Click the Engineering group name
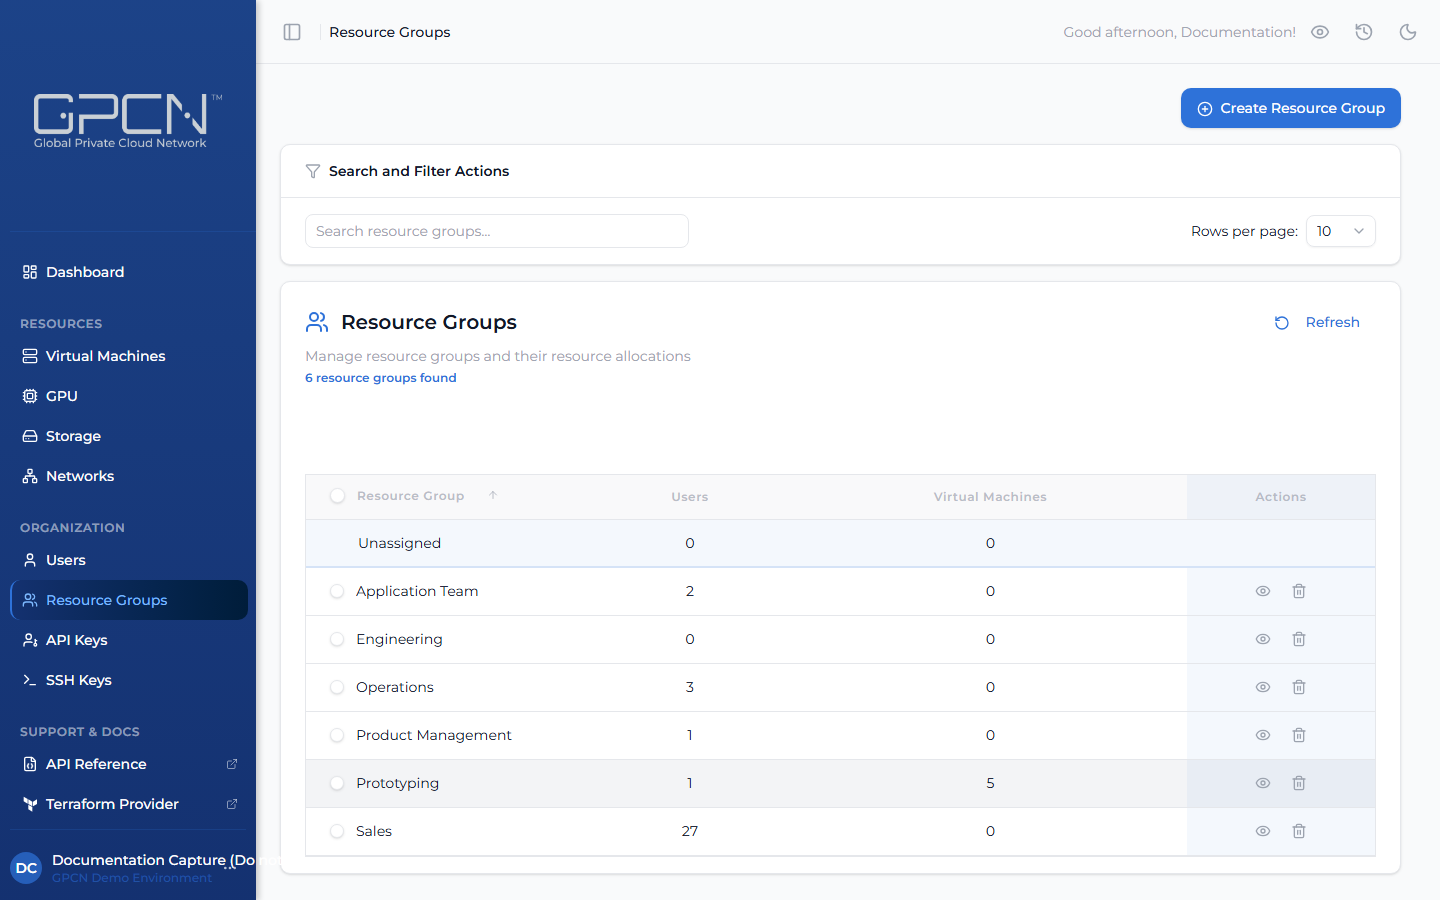This screenshot has width=1440, height=900. click(399, 639)
